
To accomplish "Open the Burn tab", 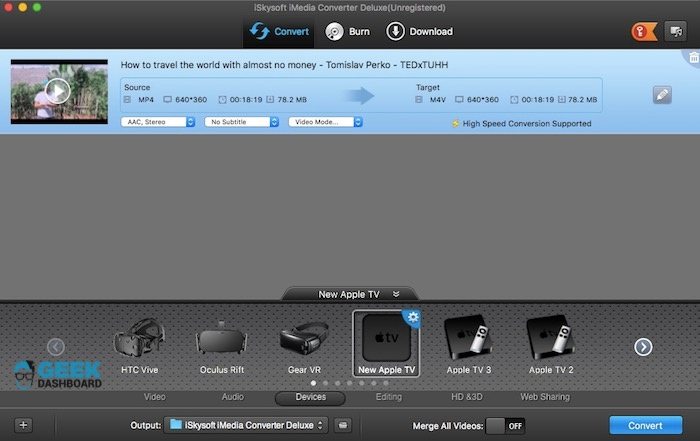I will (347, 32).
